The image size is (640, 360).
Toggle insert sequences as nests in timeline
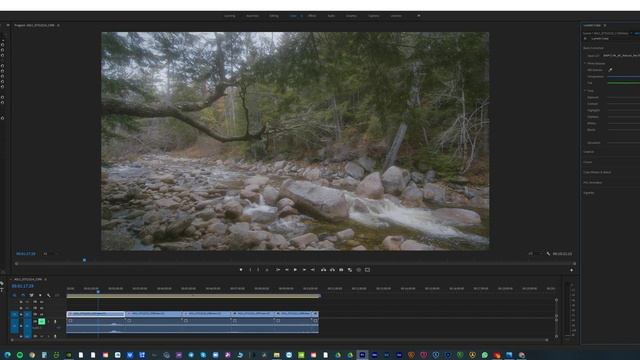[14, 295]
